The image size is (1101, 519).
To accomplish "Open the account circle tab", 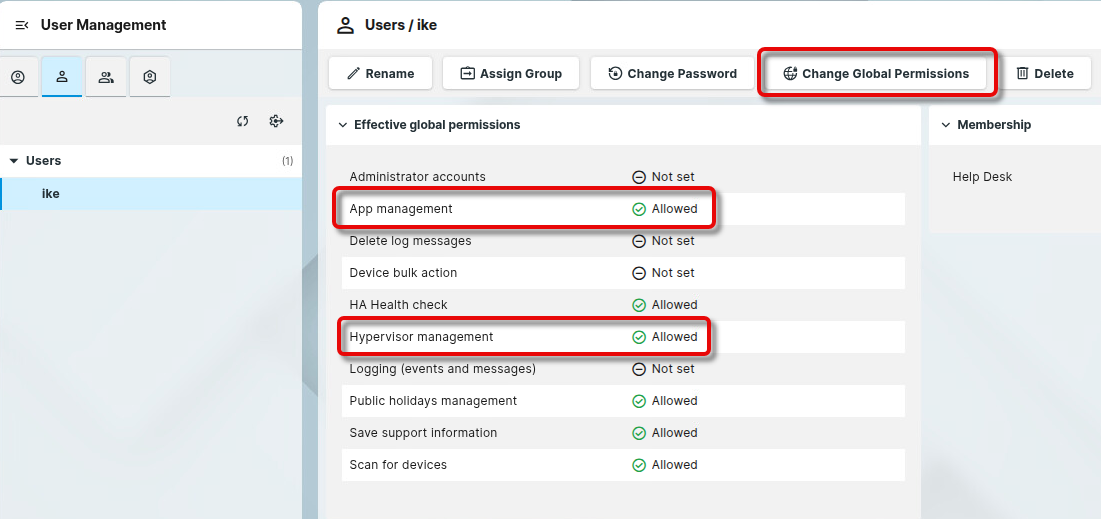I will click(18, 77).
